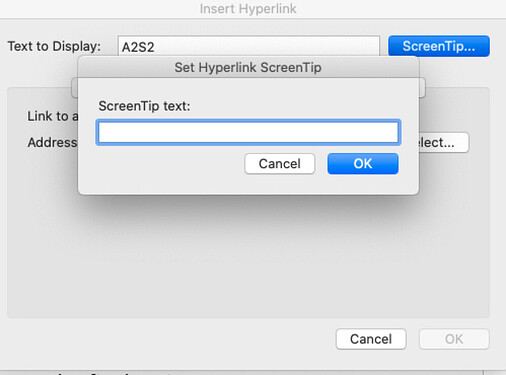Click the ScreenTip text label
The height and width of the screenshot is (375, 506).
144,106
